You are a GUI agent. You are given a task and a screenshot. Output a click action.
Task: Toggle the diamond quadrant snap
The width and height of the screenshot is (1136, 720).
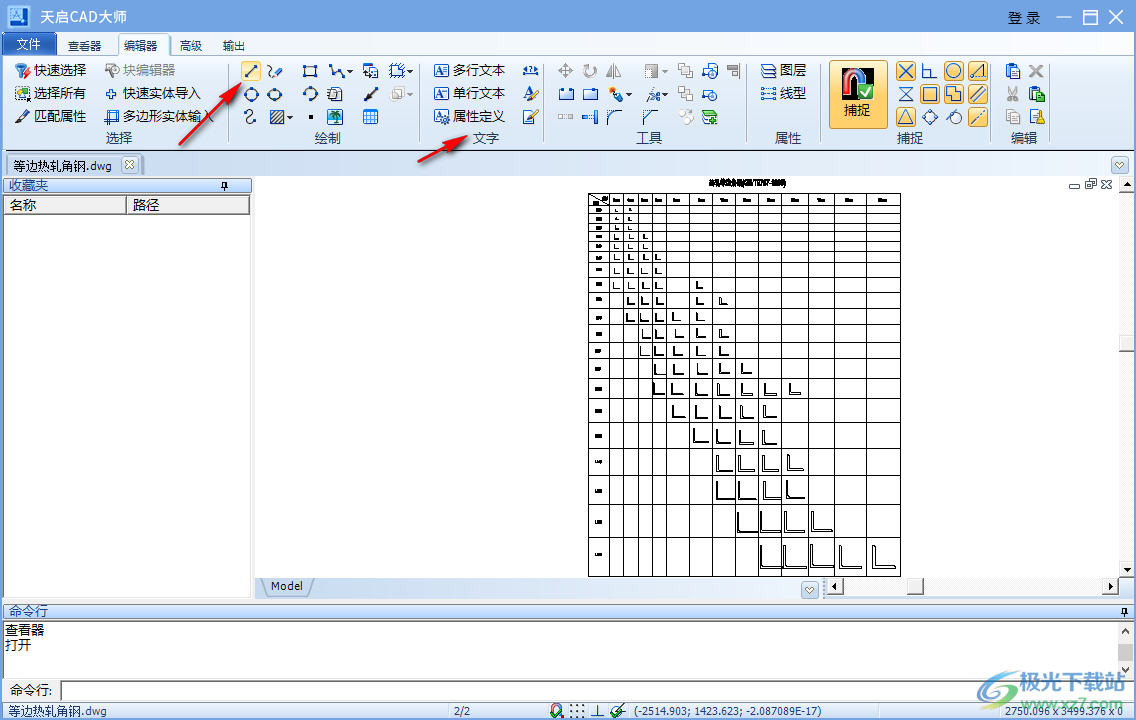tap(930, 117)
